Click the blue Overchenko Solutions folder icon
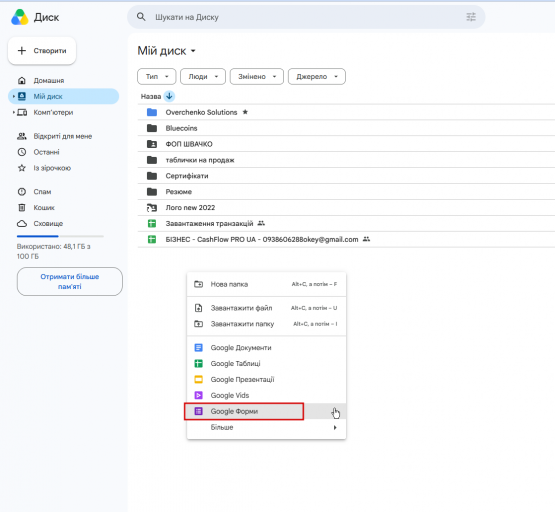The width and height of the screenshot is (555, 512). click(152, 112)
